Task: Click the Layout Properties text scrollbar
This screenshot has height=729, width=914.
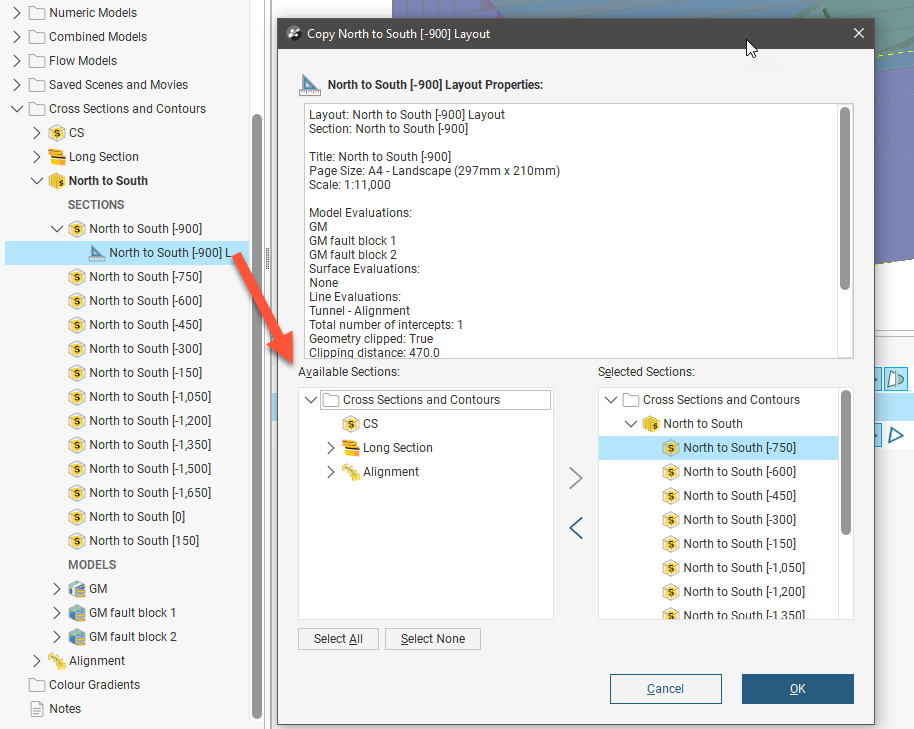Action: coord(845,200)
